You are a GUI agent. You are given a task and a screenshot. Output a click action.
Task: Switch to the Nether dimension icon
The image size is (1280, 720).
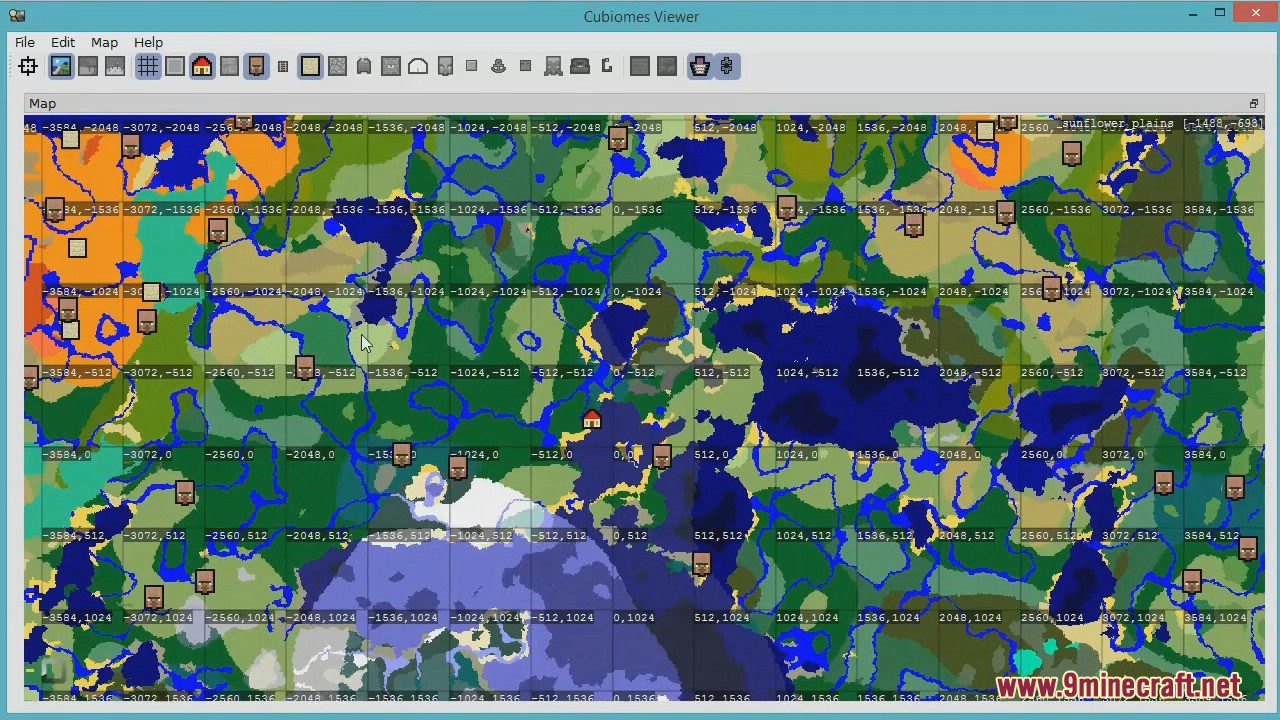[88, 67]
